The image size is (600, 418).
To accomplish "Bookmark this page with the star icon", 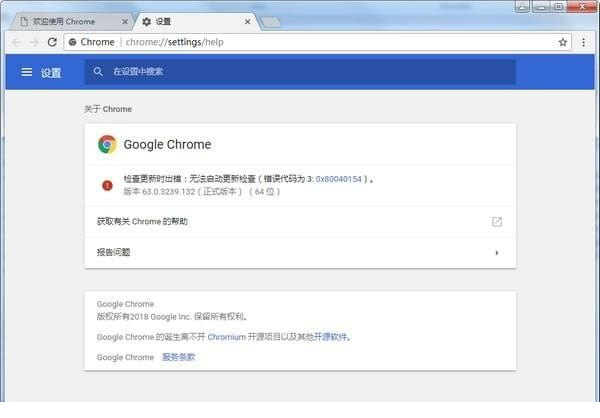I will click(x=562, y=42).
